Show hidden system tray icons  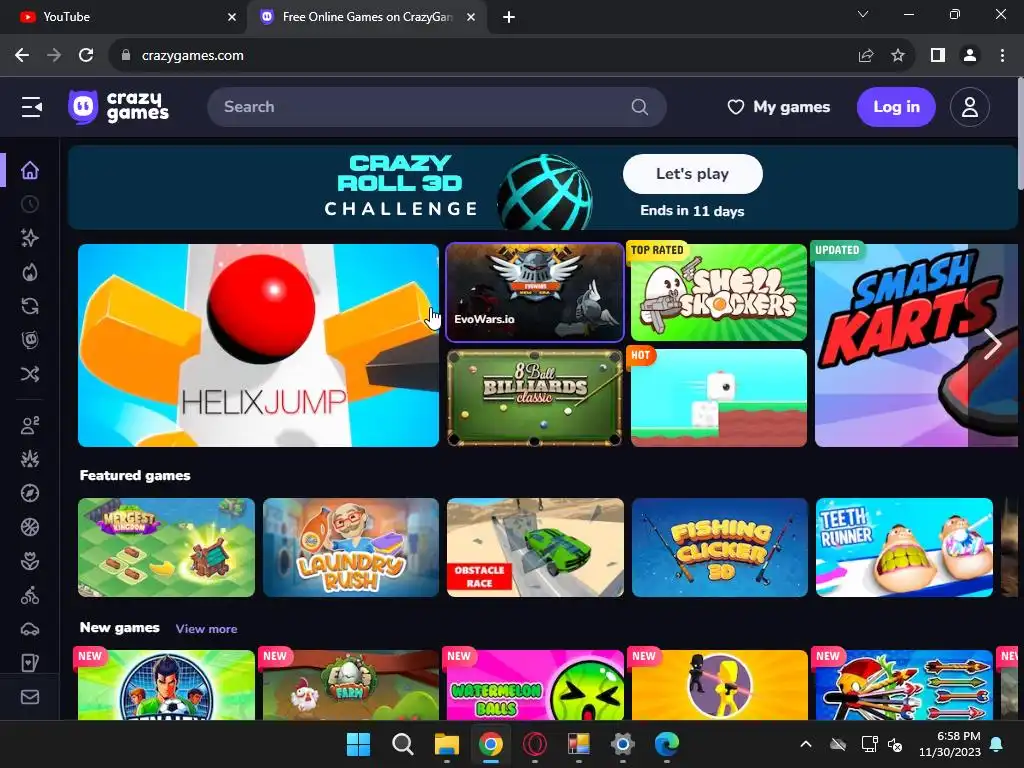click(806, 744)
